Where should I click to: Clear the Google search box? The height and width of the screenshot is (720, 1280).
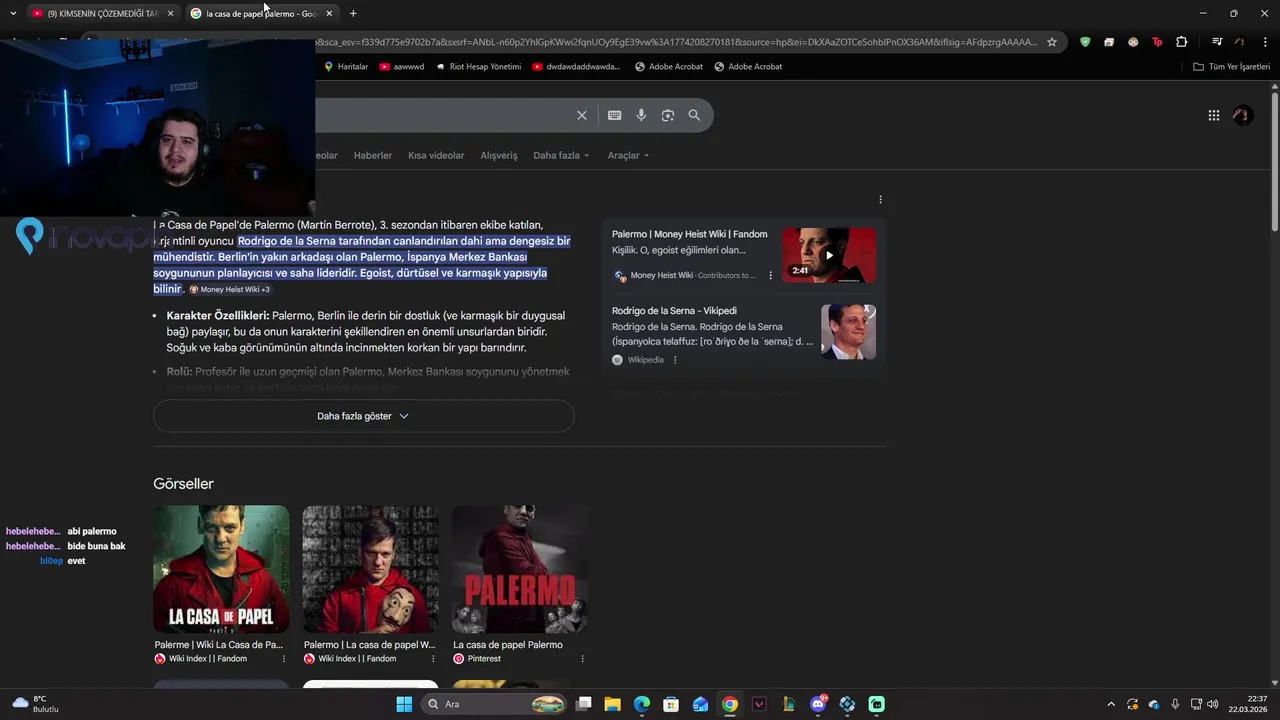(x=582, y=115)
